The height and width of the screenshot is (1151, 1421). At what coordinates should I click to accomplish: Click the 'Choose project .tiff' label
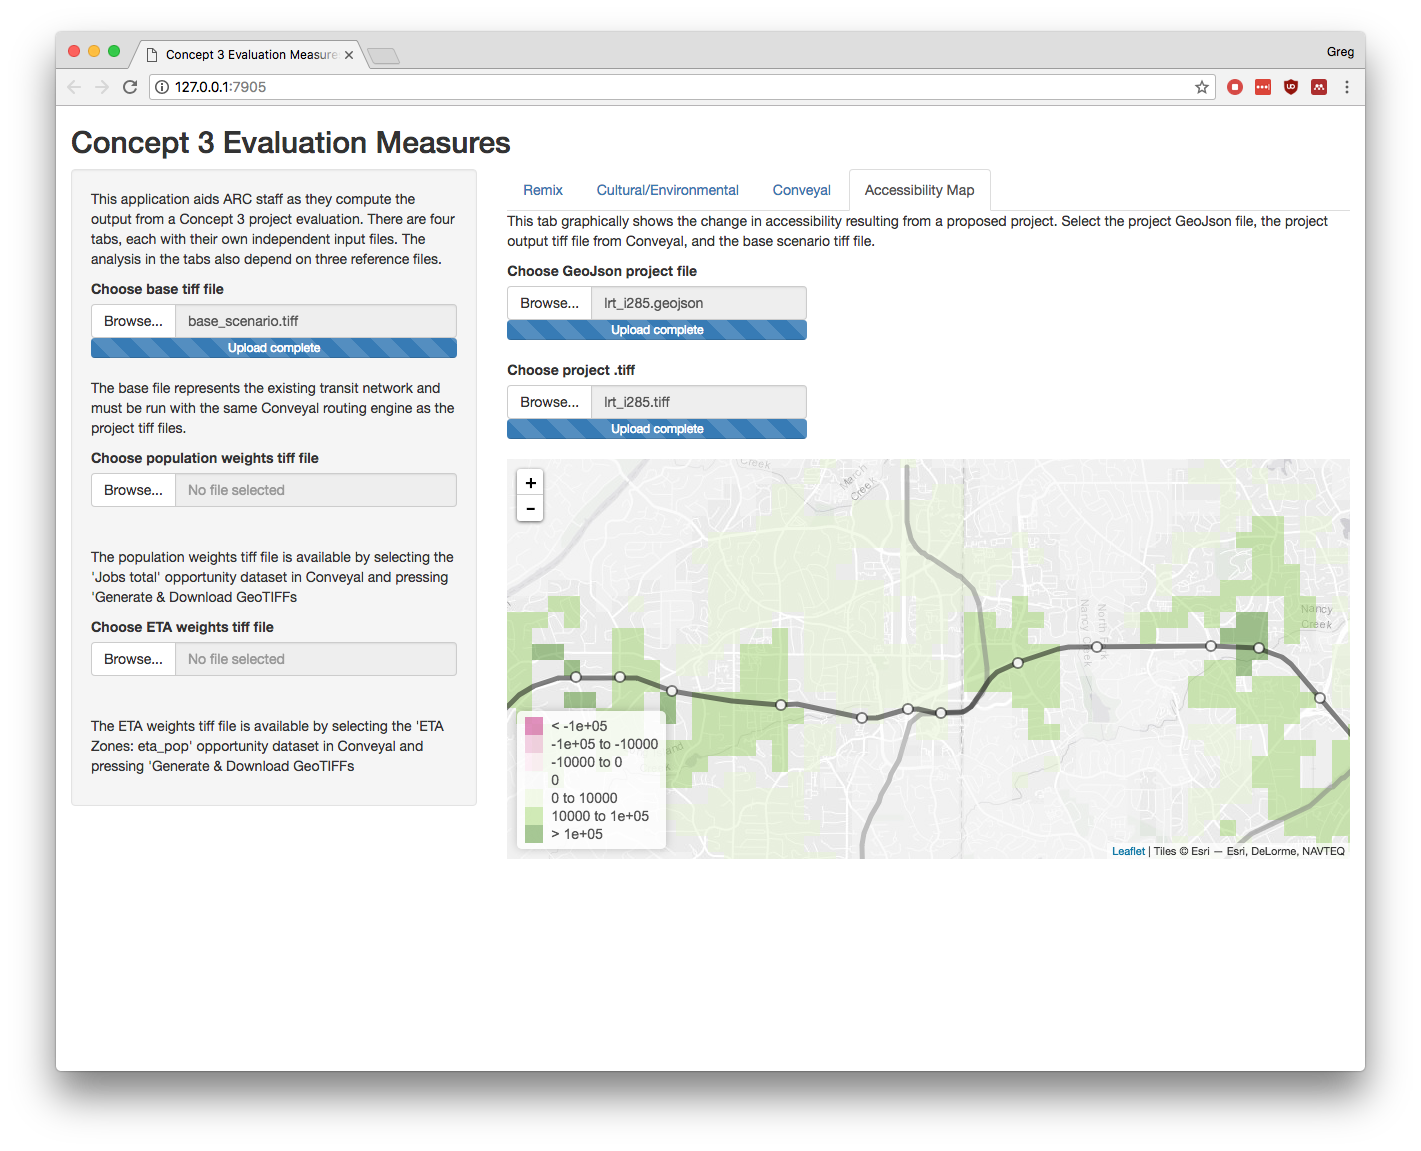[x=571, y=370]
